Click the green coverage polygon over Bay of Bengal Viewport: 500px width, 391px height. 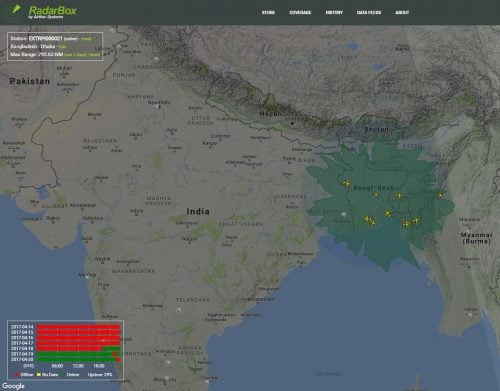383,247
